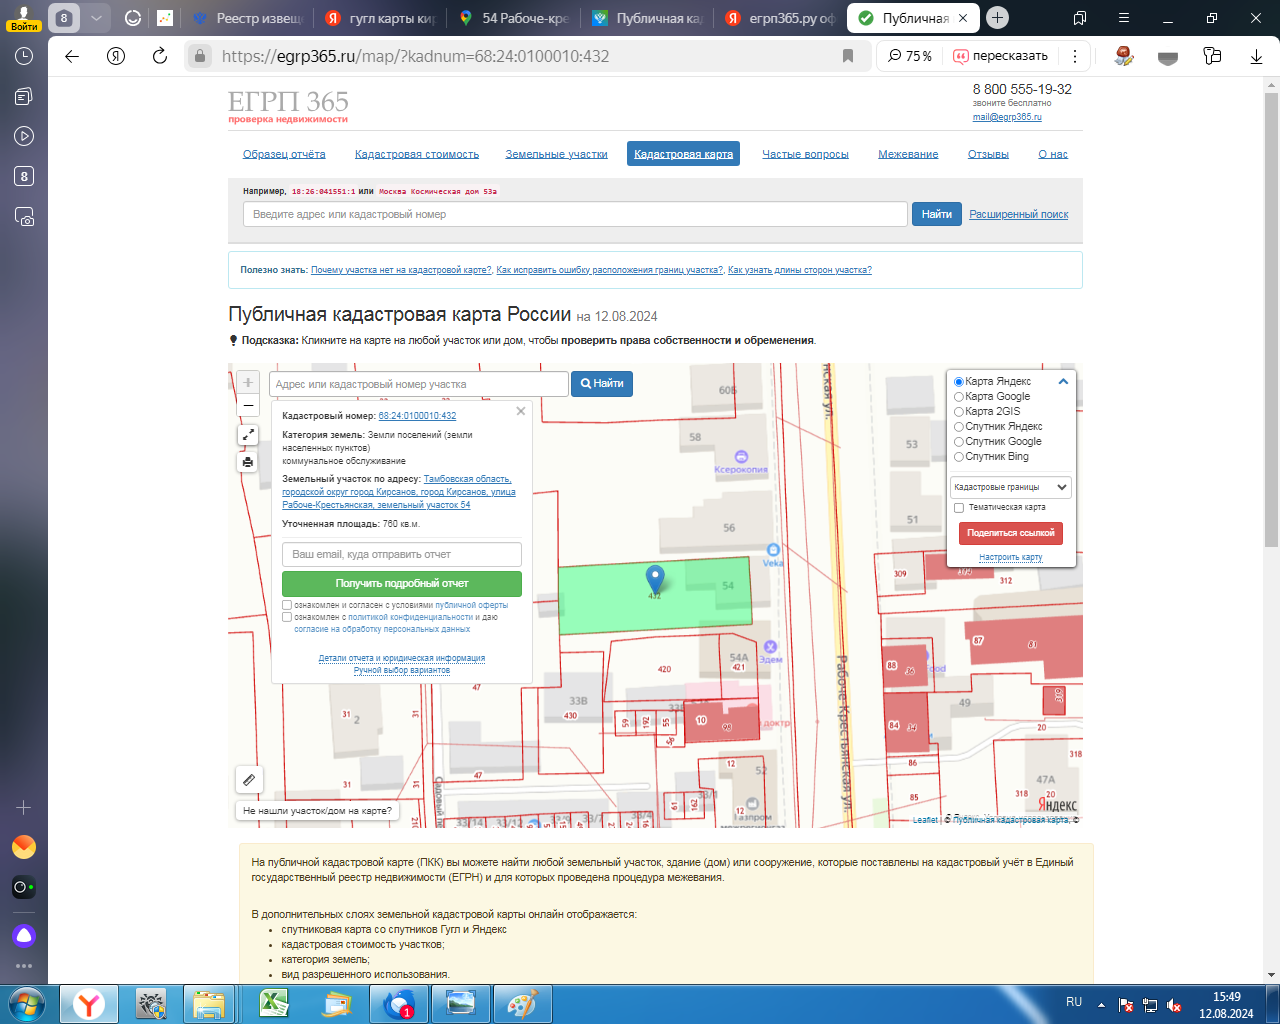1280x1024 pixels.
Task: Enable Тематическая карта checkbox
Action: click(x=959, y=507)
